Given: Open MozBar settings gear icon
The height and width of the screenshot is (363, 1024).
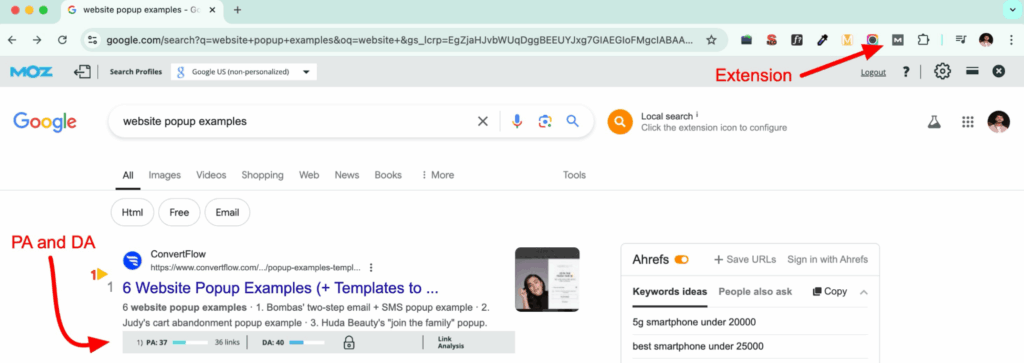Looking at the screenshot, I should (x=942, y=72).
